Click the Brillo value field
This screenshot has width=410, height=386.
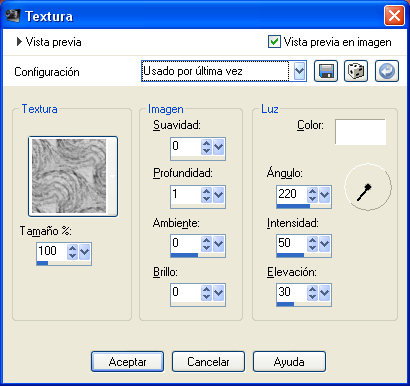[185, 293]
